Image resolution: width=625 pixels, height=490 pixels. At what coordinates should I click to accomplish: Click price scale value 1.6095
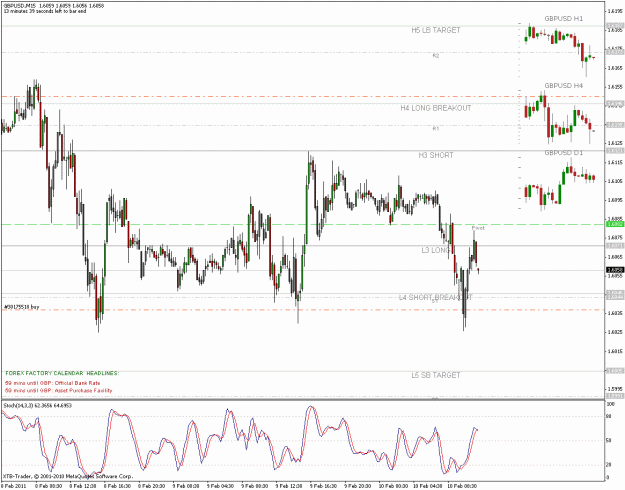615,200
